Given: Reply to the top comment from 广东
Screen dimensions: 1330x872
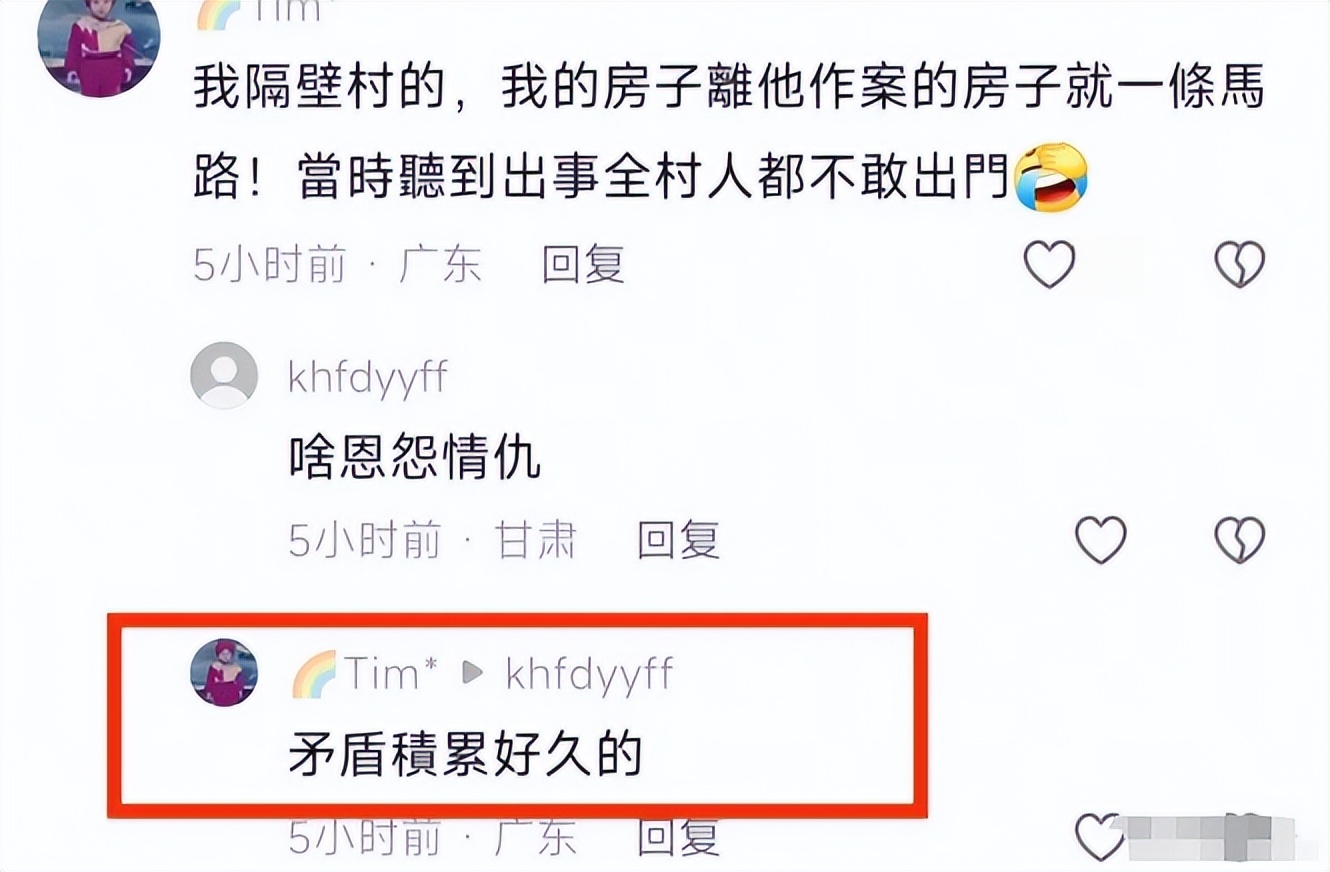Looking at the screenshot, I should tap(583, 265).
